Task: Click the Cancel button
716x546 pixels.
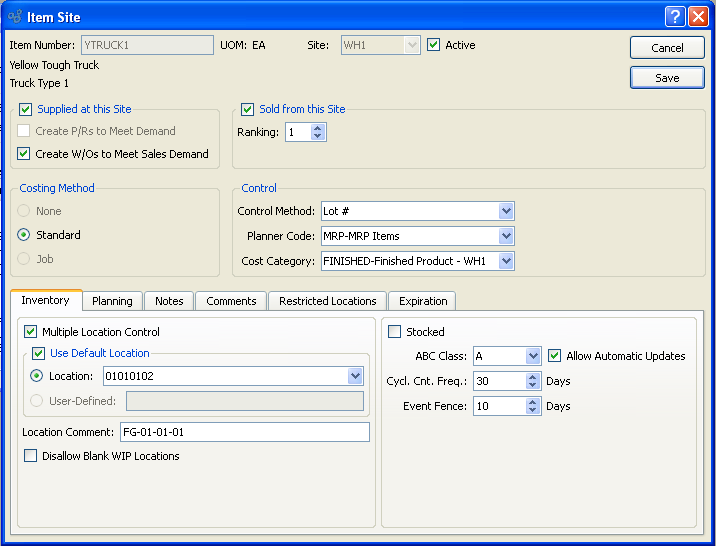Action: (x=667, y=48)
